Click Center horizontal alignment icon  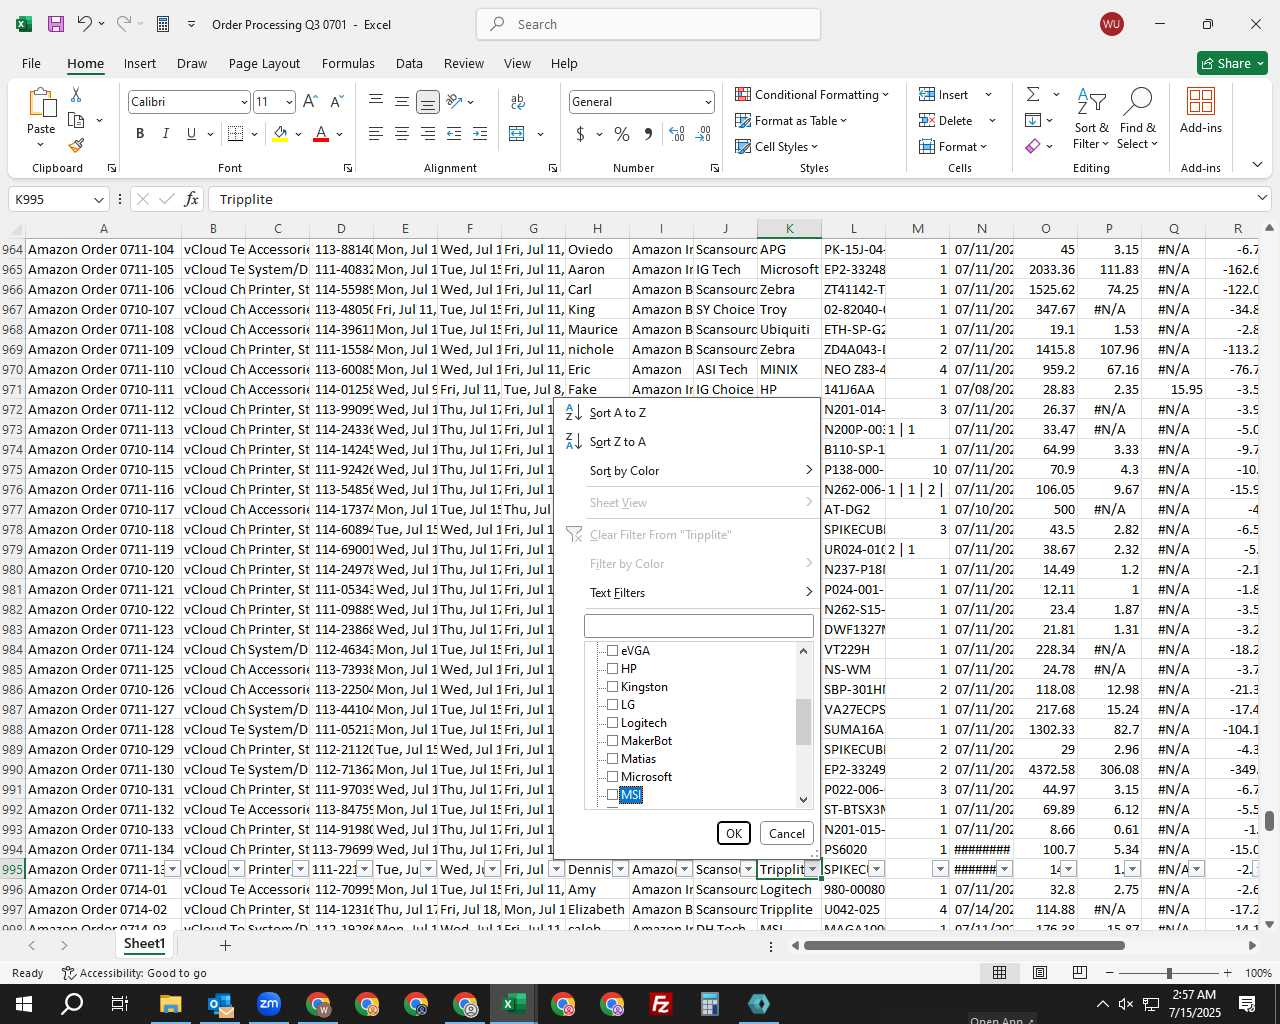tap(402, 133)
